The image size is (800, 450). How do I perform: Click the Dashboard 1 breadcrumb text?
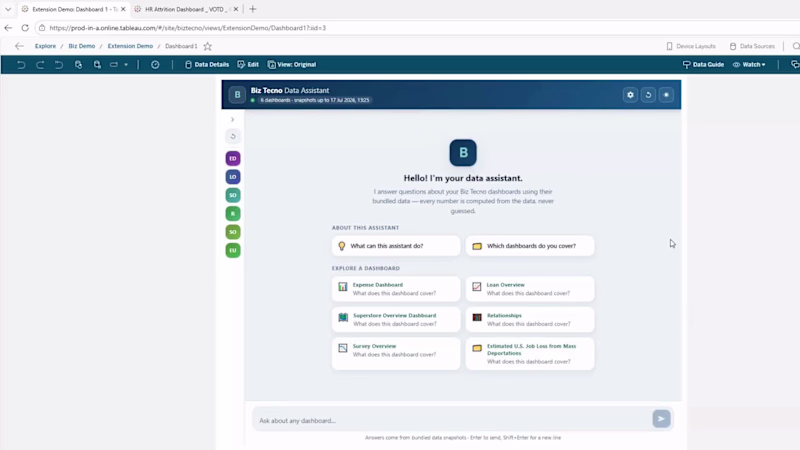click(x=181, y=46)
